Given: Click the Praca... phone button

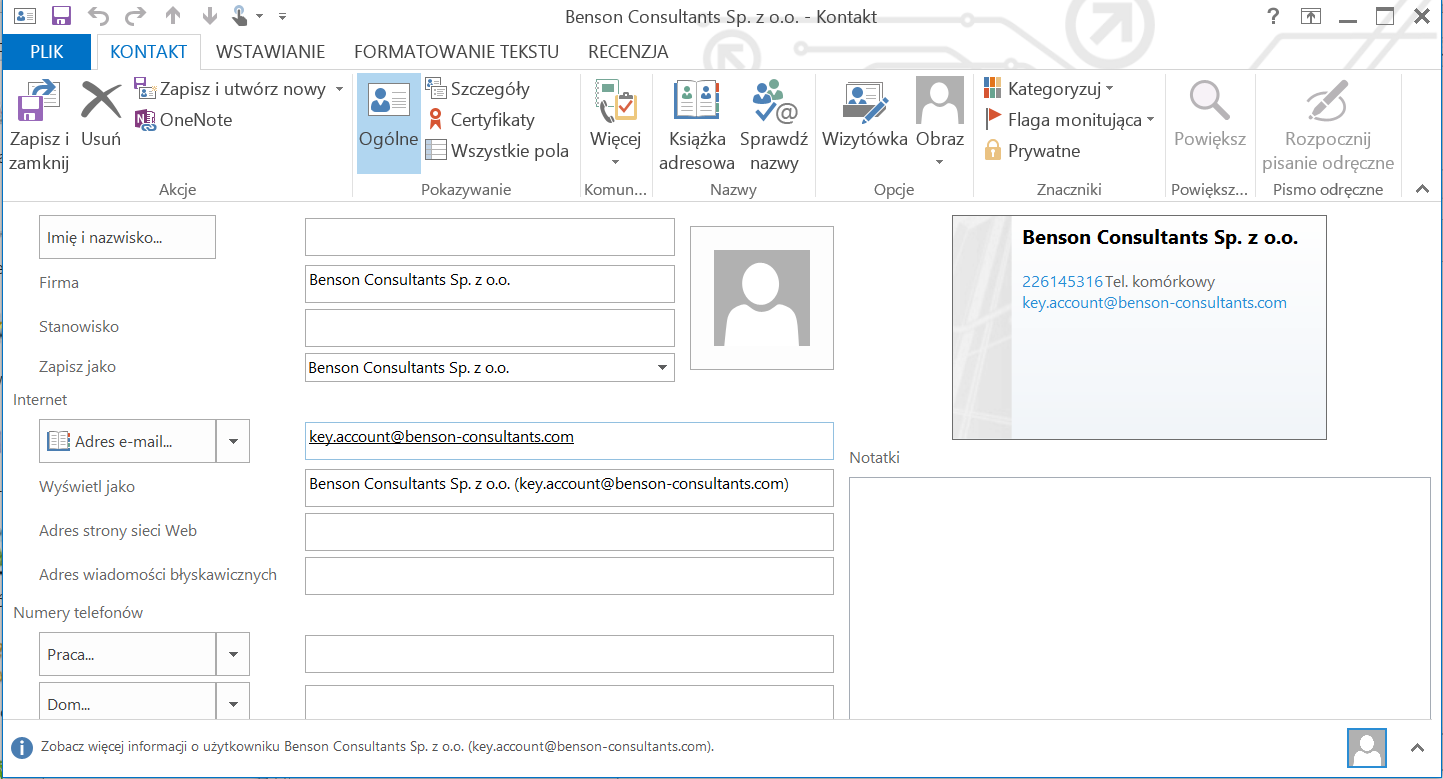Looking at the screenshot, I should (x=127, y=654).
